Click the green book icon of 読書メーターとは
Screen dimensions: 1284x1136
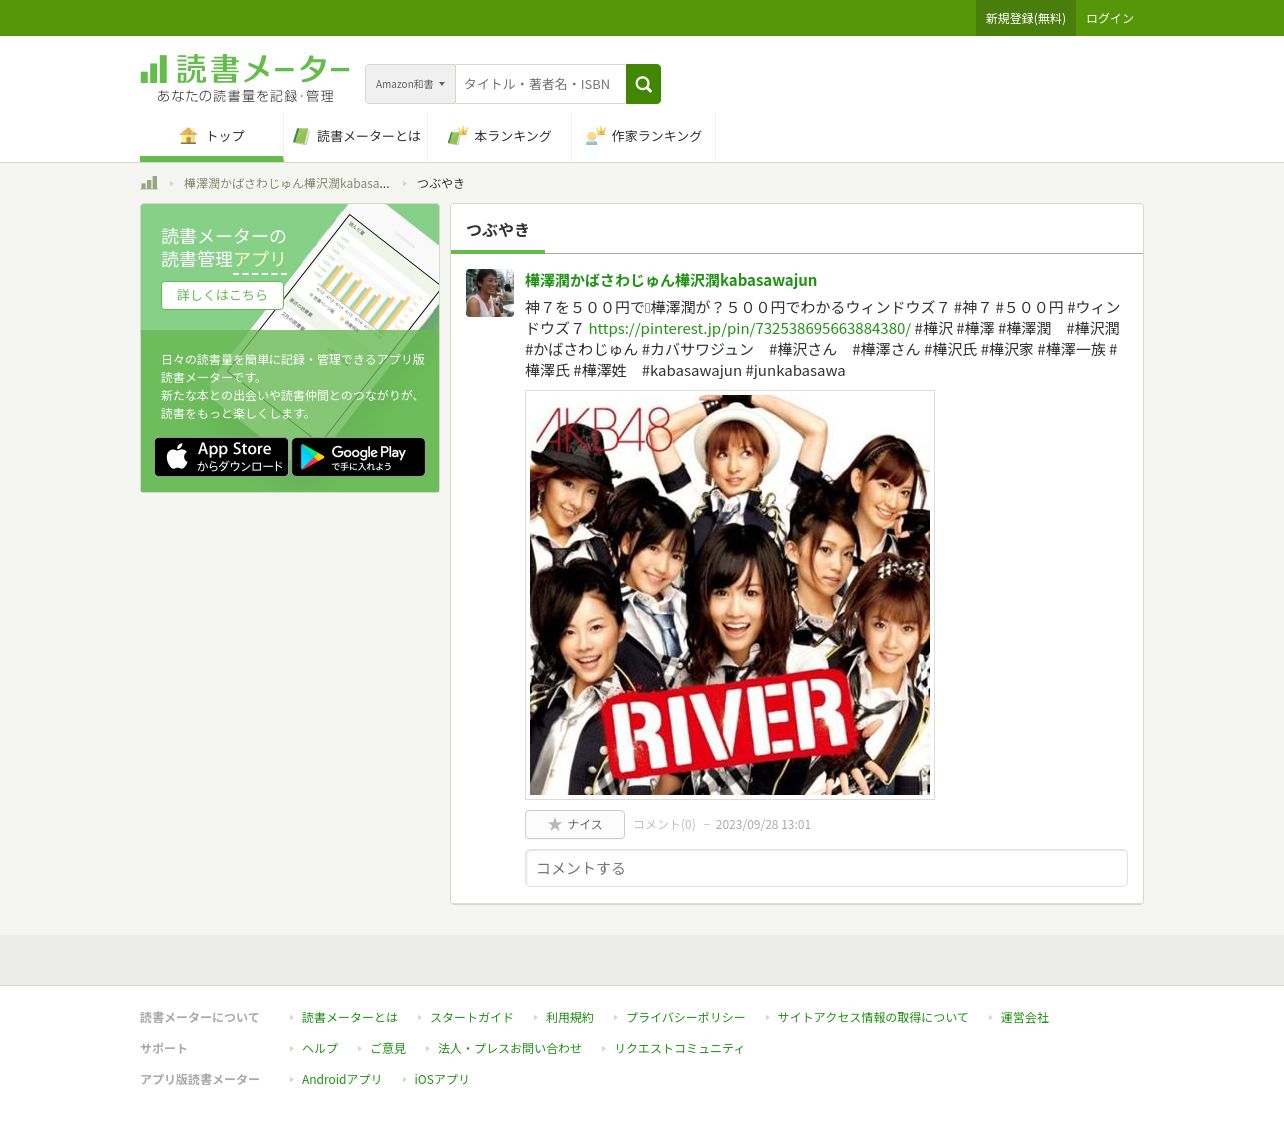point(300,136)
